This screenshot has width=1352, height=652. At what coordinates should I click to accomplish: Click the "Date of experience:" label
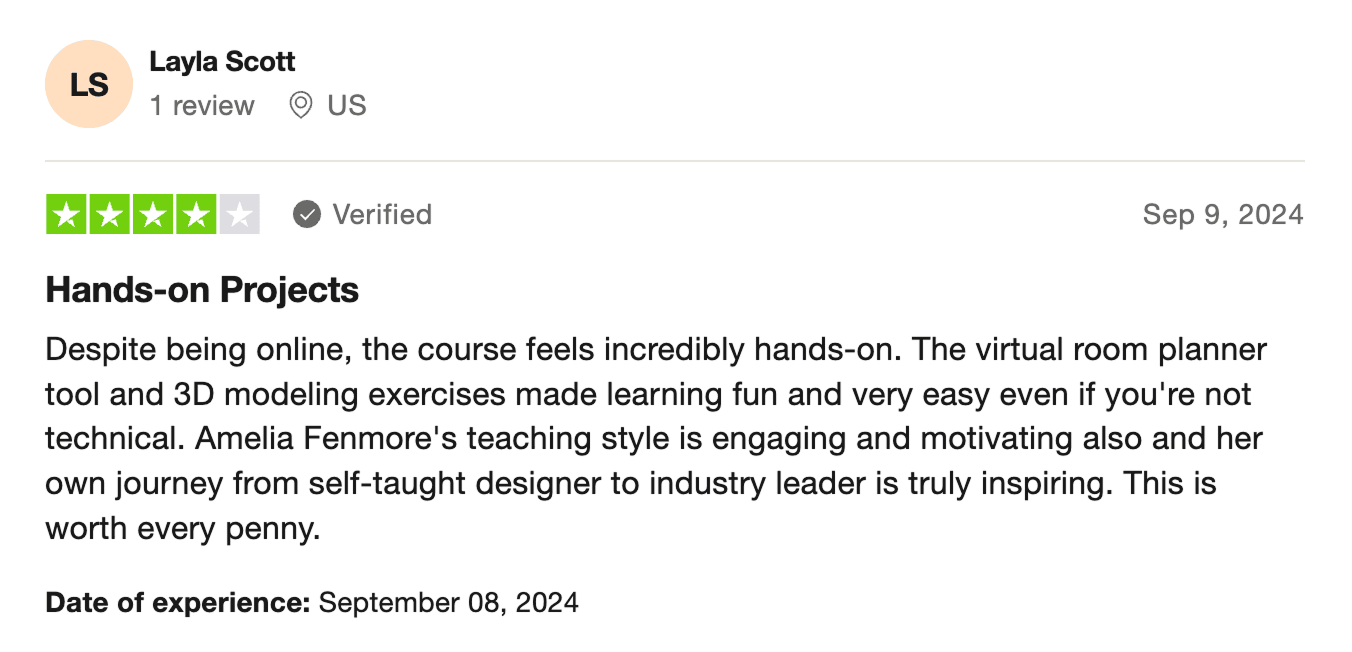pos(178,603)
